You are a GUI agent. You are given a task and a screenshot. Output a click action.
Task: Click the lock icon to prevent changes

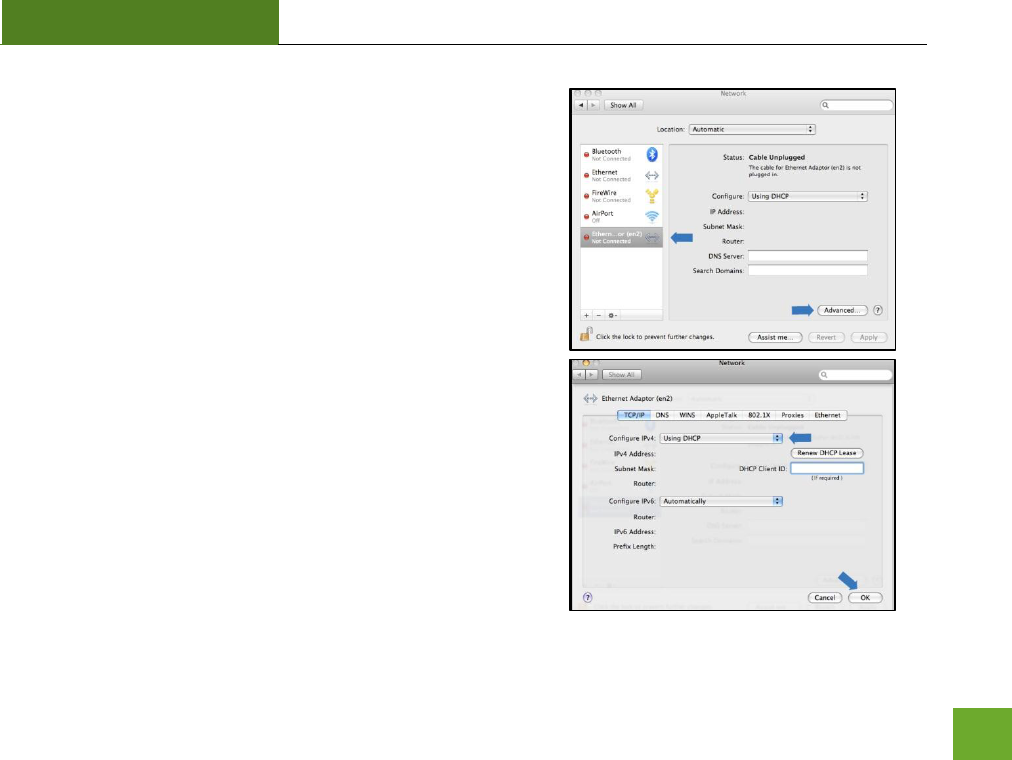[586, 334]
